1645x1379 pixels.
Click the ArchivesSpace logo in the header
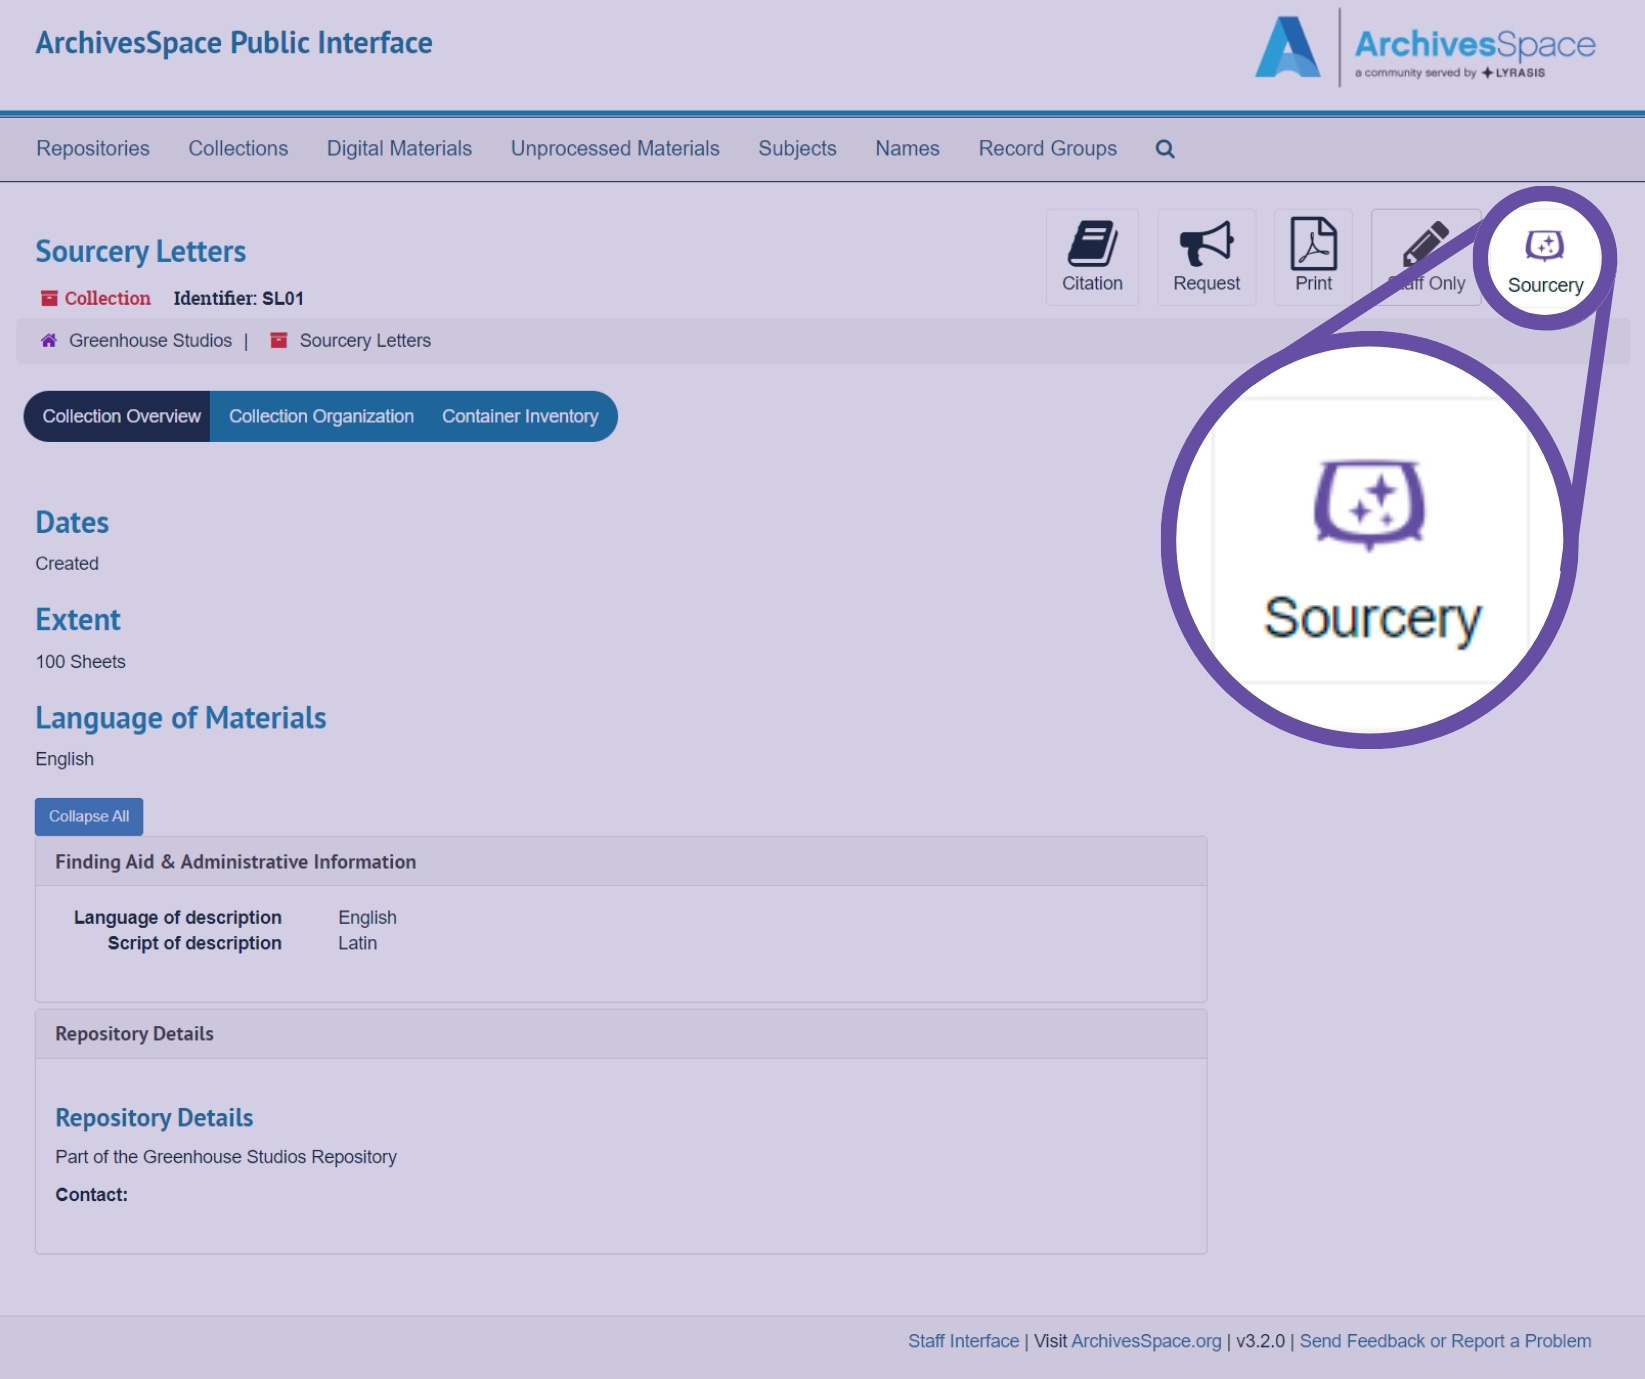[x=1425, y=47]
